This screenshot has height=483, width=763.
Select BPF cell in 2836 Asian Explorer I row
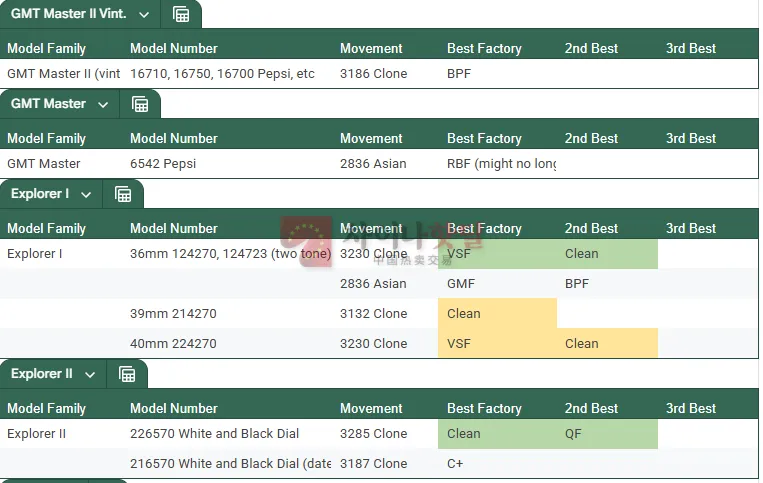(577, 284)
